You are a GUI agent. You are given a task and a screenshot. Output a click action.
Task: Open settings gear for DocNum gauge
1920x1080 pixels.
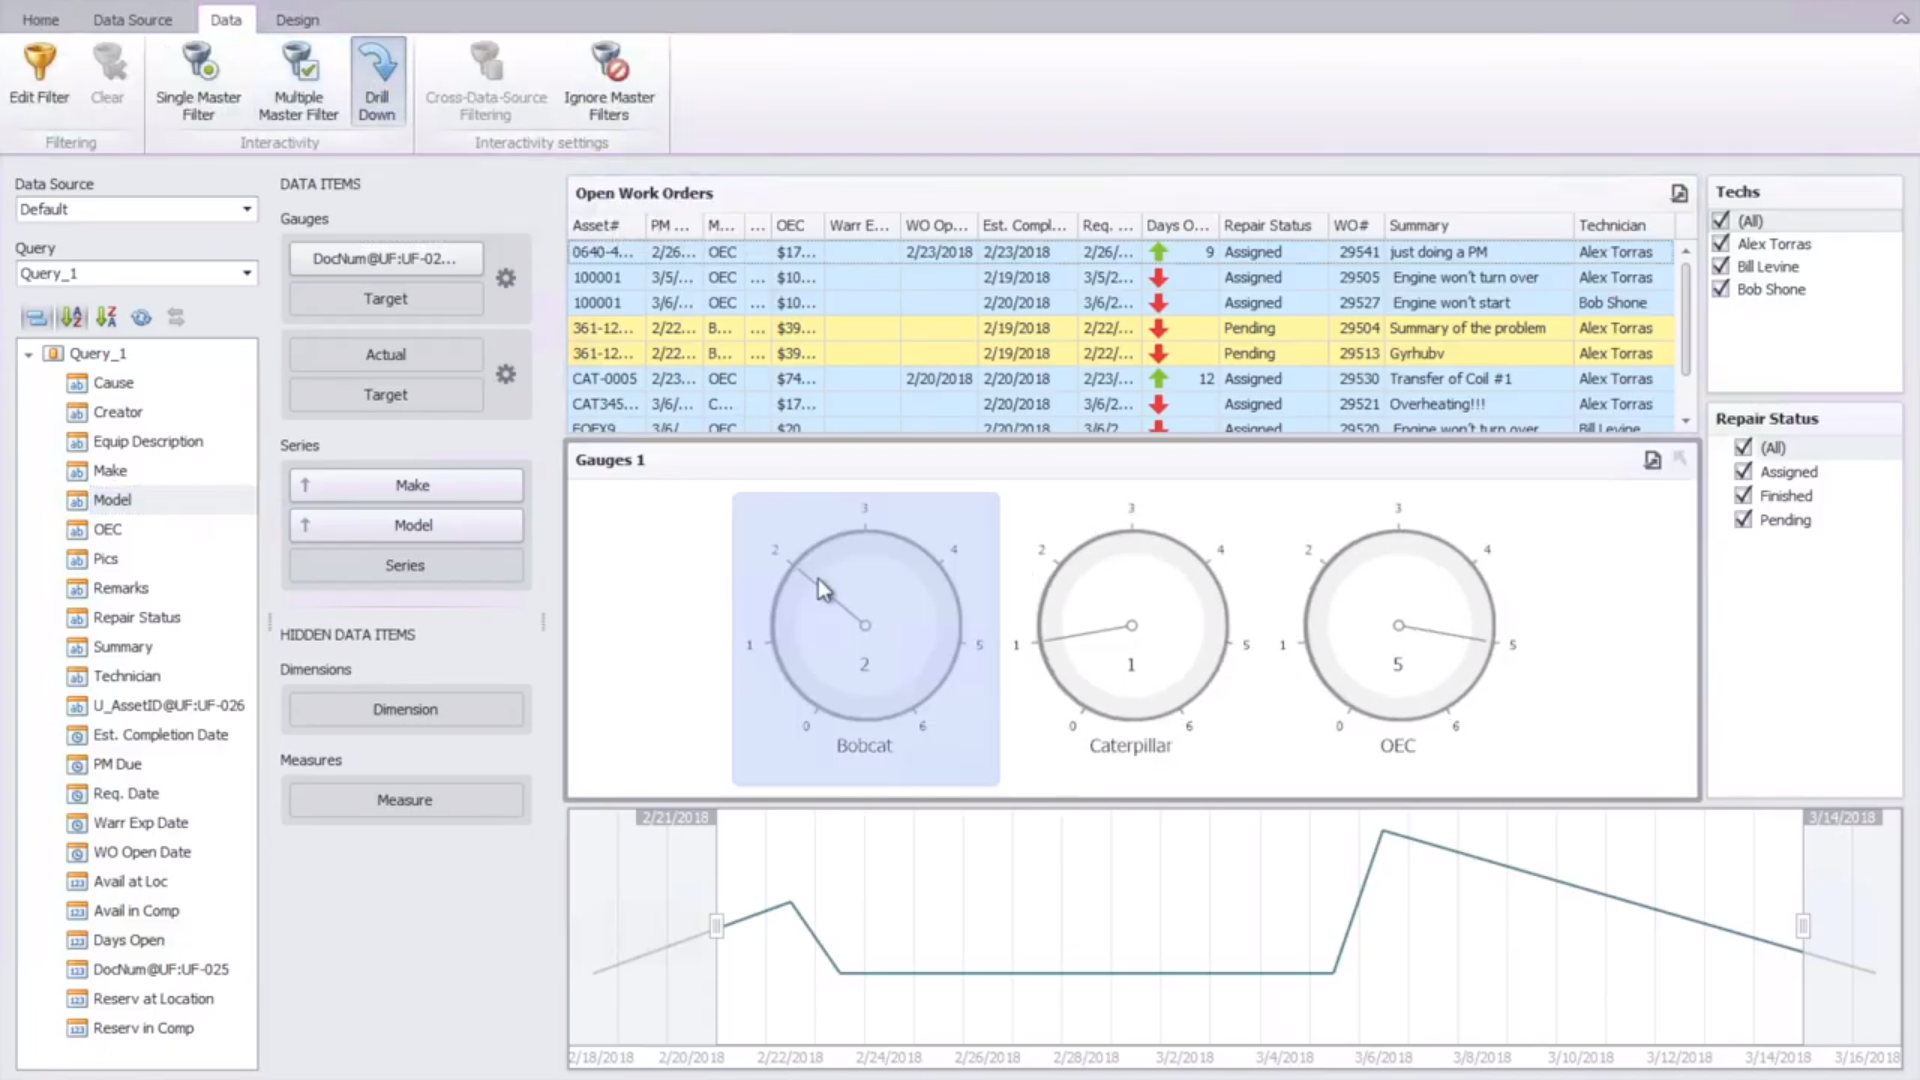click(x=506, y=278)
